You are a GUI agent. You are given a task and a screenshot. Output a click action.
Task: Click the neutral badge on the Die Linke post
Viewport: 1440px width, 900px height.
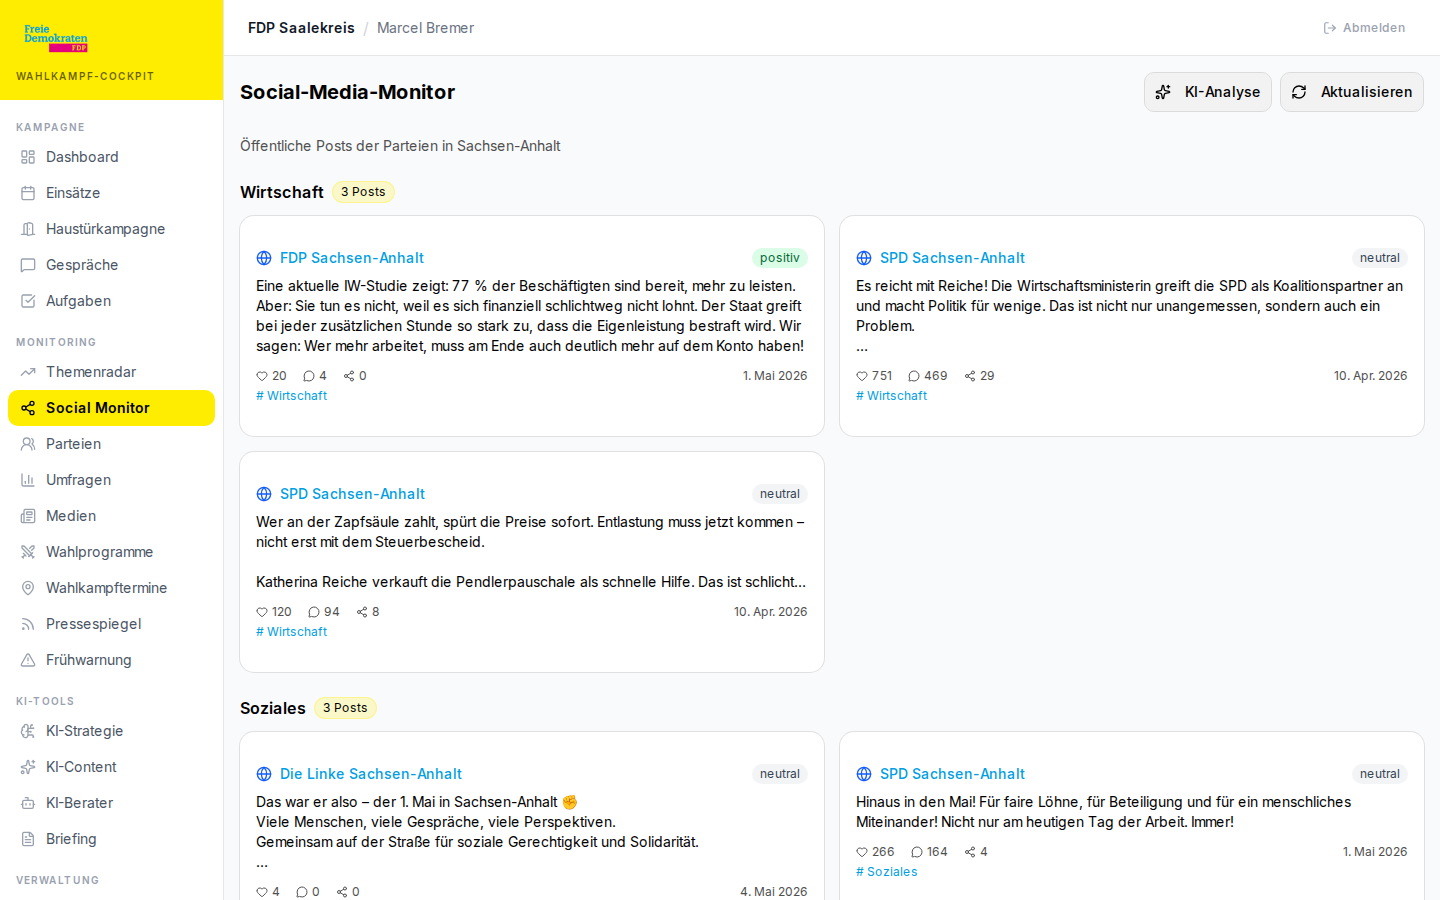pos(780,774)
